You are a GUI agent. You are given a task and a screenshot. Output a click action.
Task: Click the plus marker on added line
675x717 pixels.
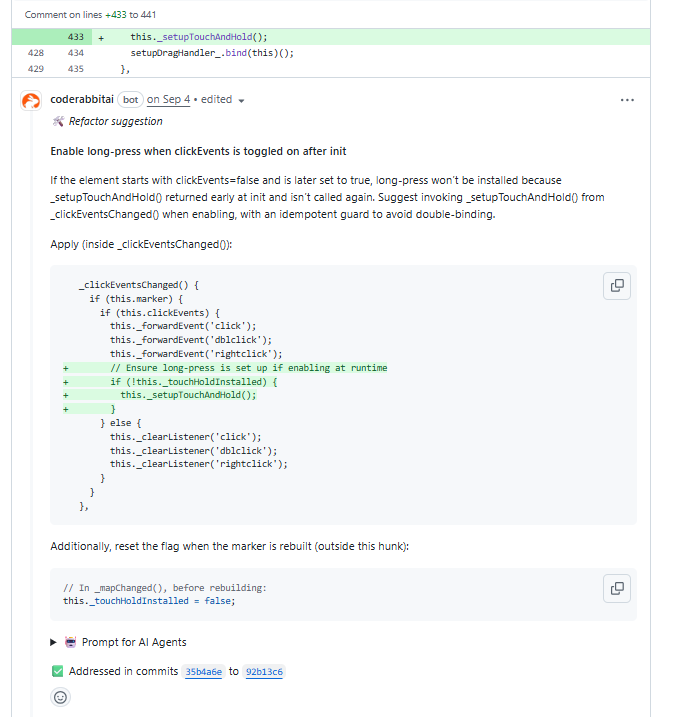(x=101, y=37)
